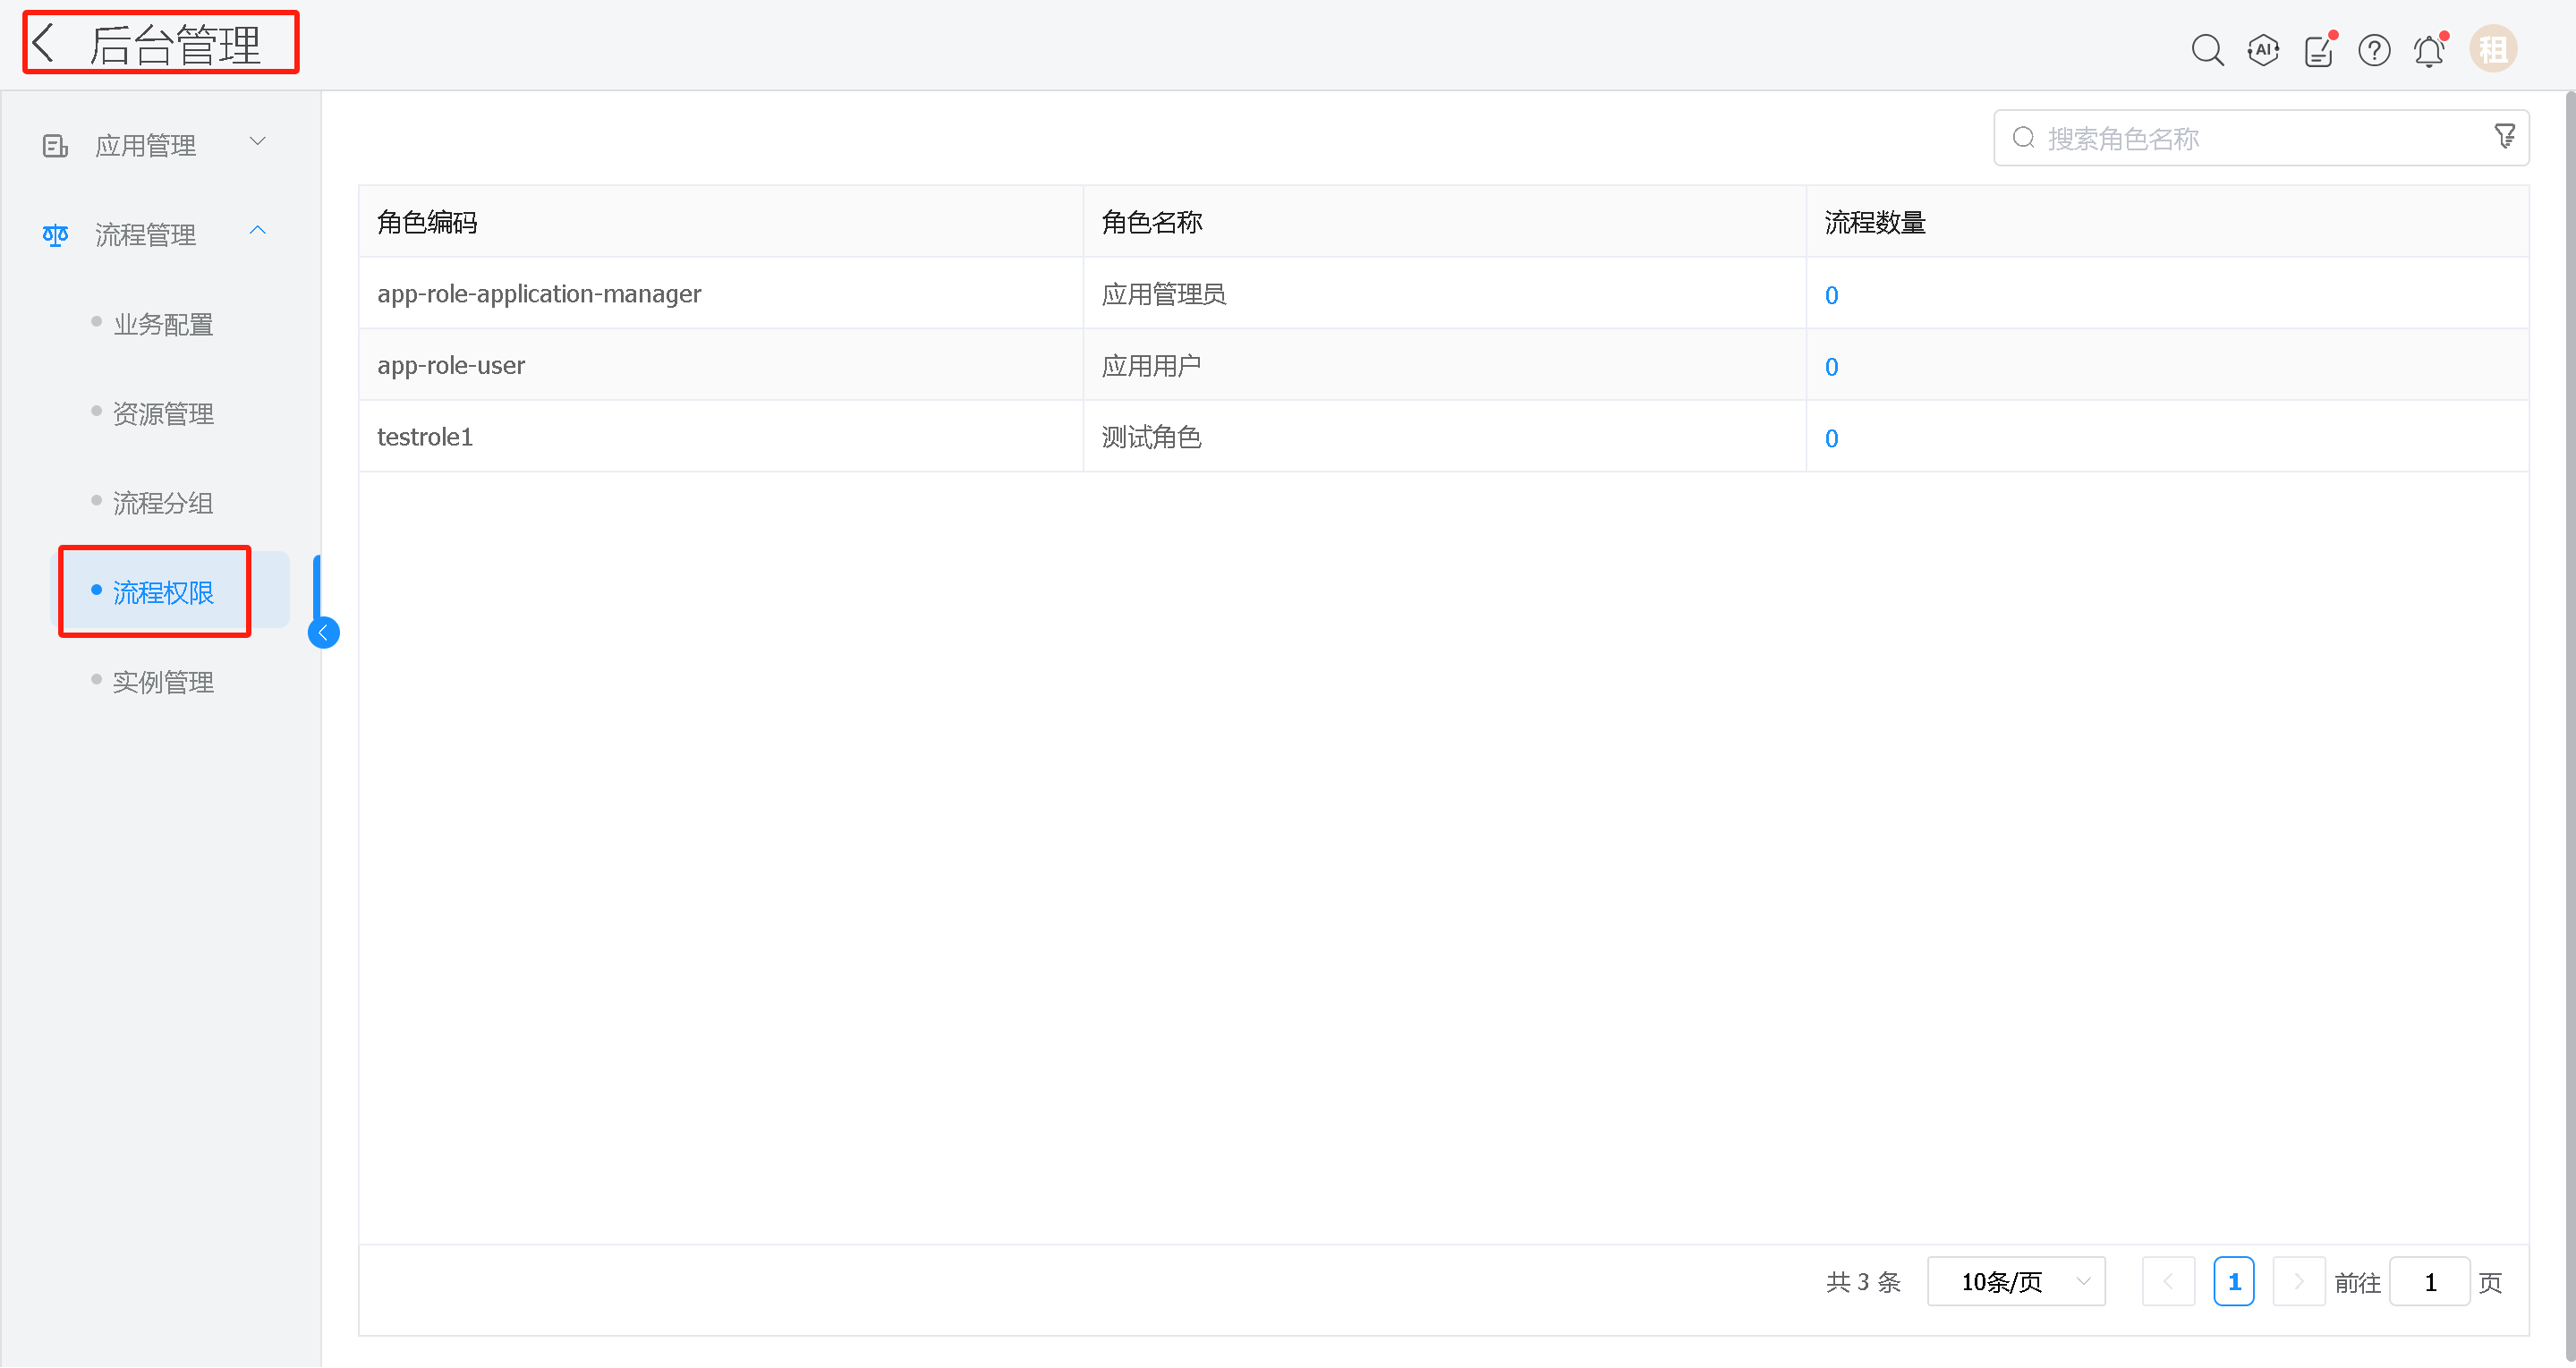Open the feedback/edit icon with red badge
Viewport: 2576px width, 1368px height.
[2318, 49]
